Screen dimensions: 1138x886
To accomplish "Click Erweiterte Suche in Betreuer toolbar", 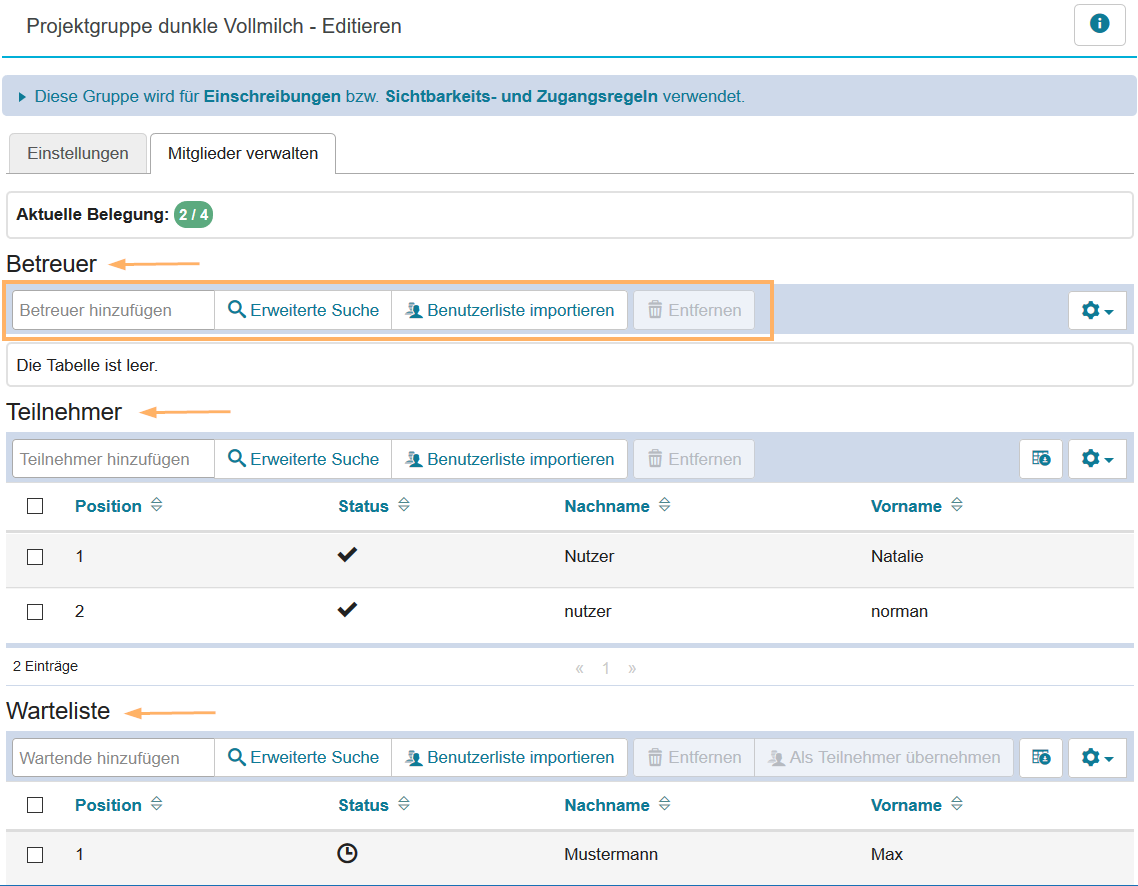I will pos(303,310).
